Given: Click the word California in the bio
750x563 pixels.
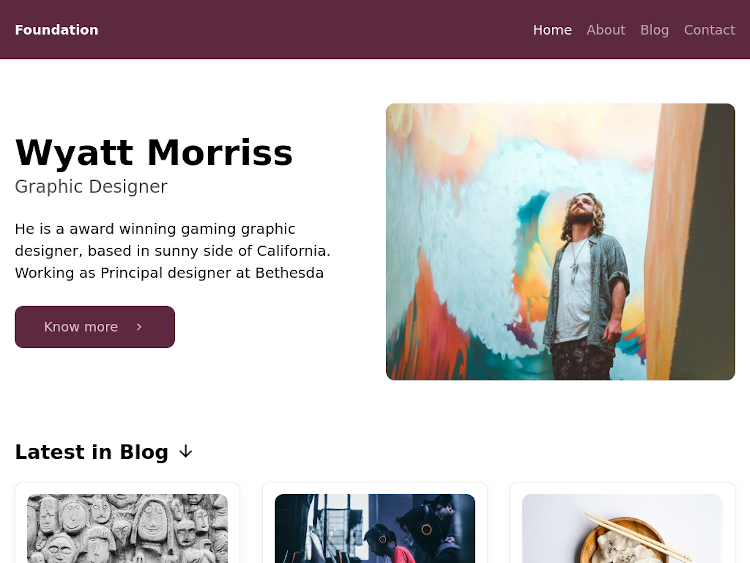Looking at the screenshot, I should click(293, 251).
